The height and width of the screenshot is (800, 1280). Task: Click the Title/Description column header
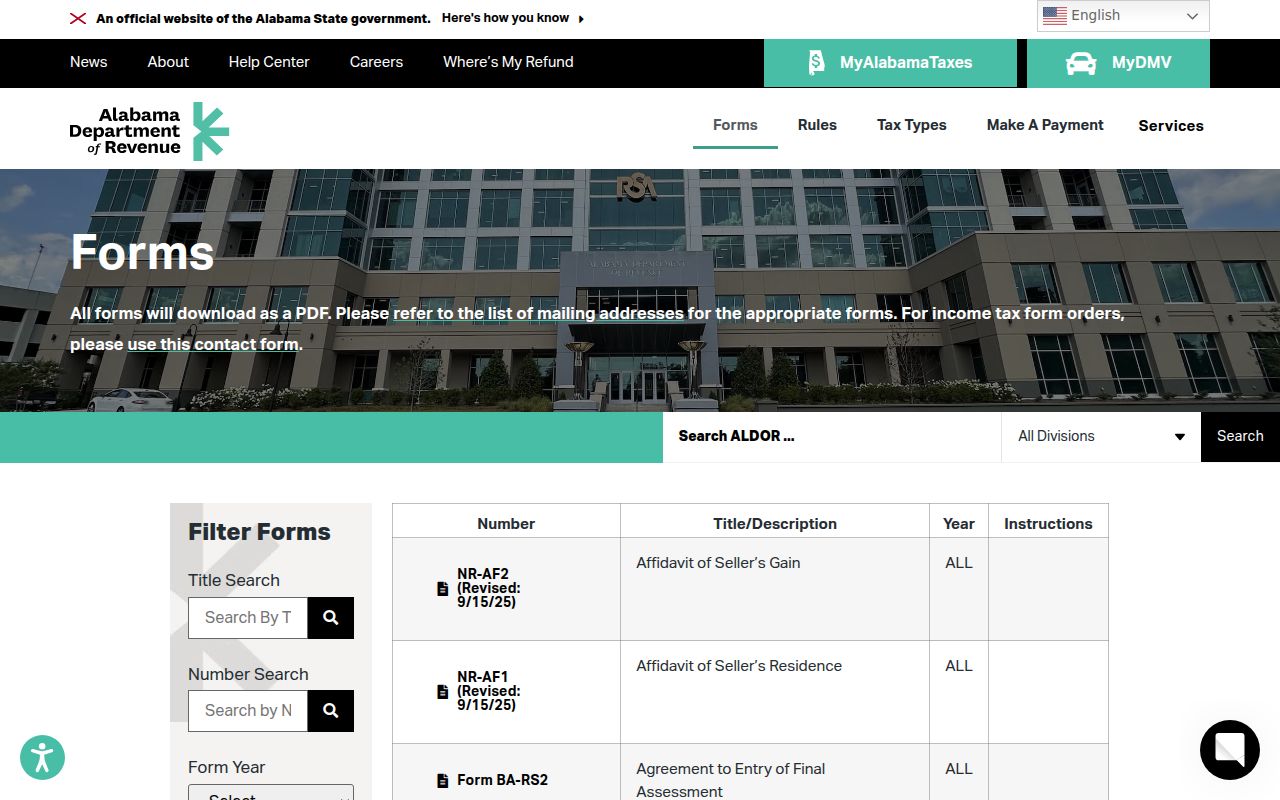coord(775,524)
